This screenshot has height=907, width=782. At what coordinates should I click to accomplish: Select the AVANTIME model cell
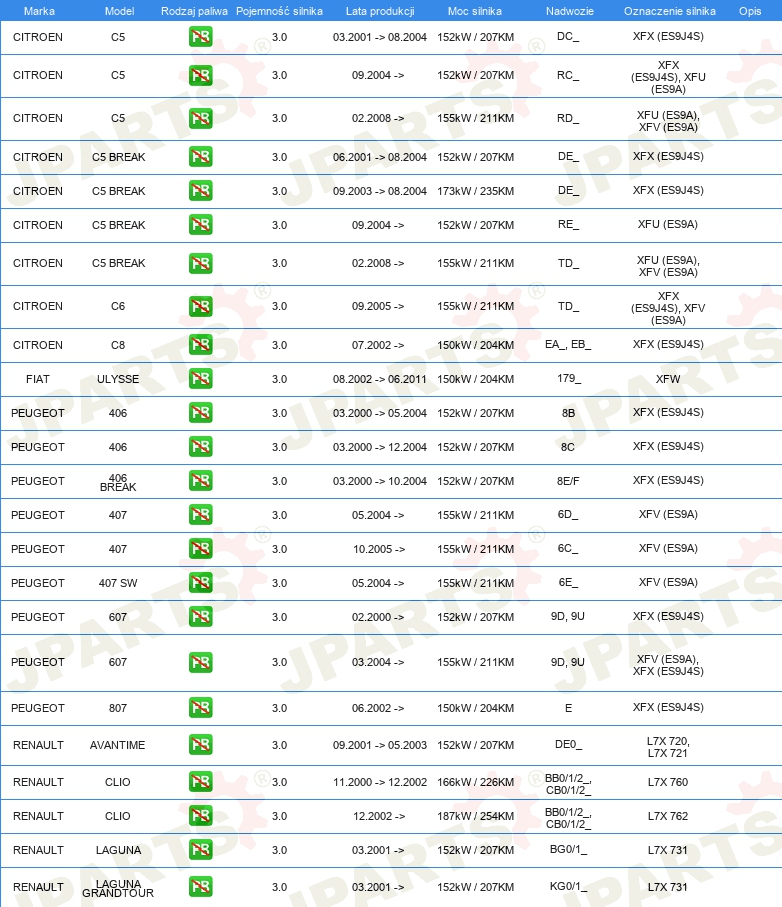117,745
